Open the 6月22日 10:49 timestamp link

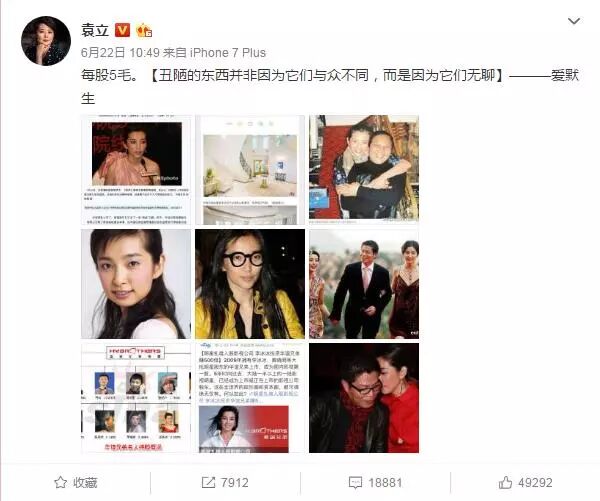tap(120, 52)
